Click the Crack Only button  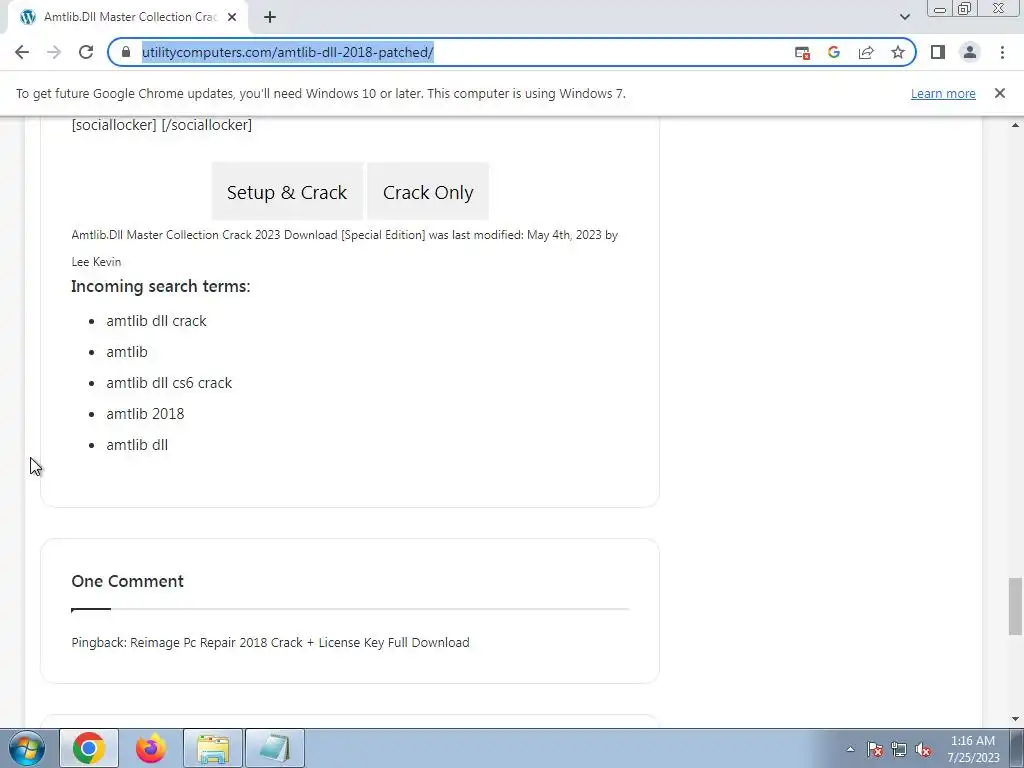click(428, 192)
